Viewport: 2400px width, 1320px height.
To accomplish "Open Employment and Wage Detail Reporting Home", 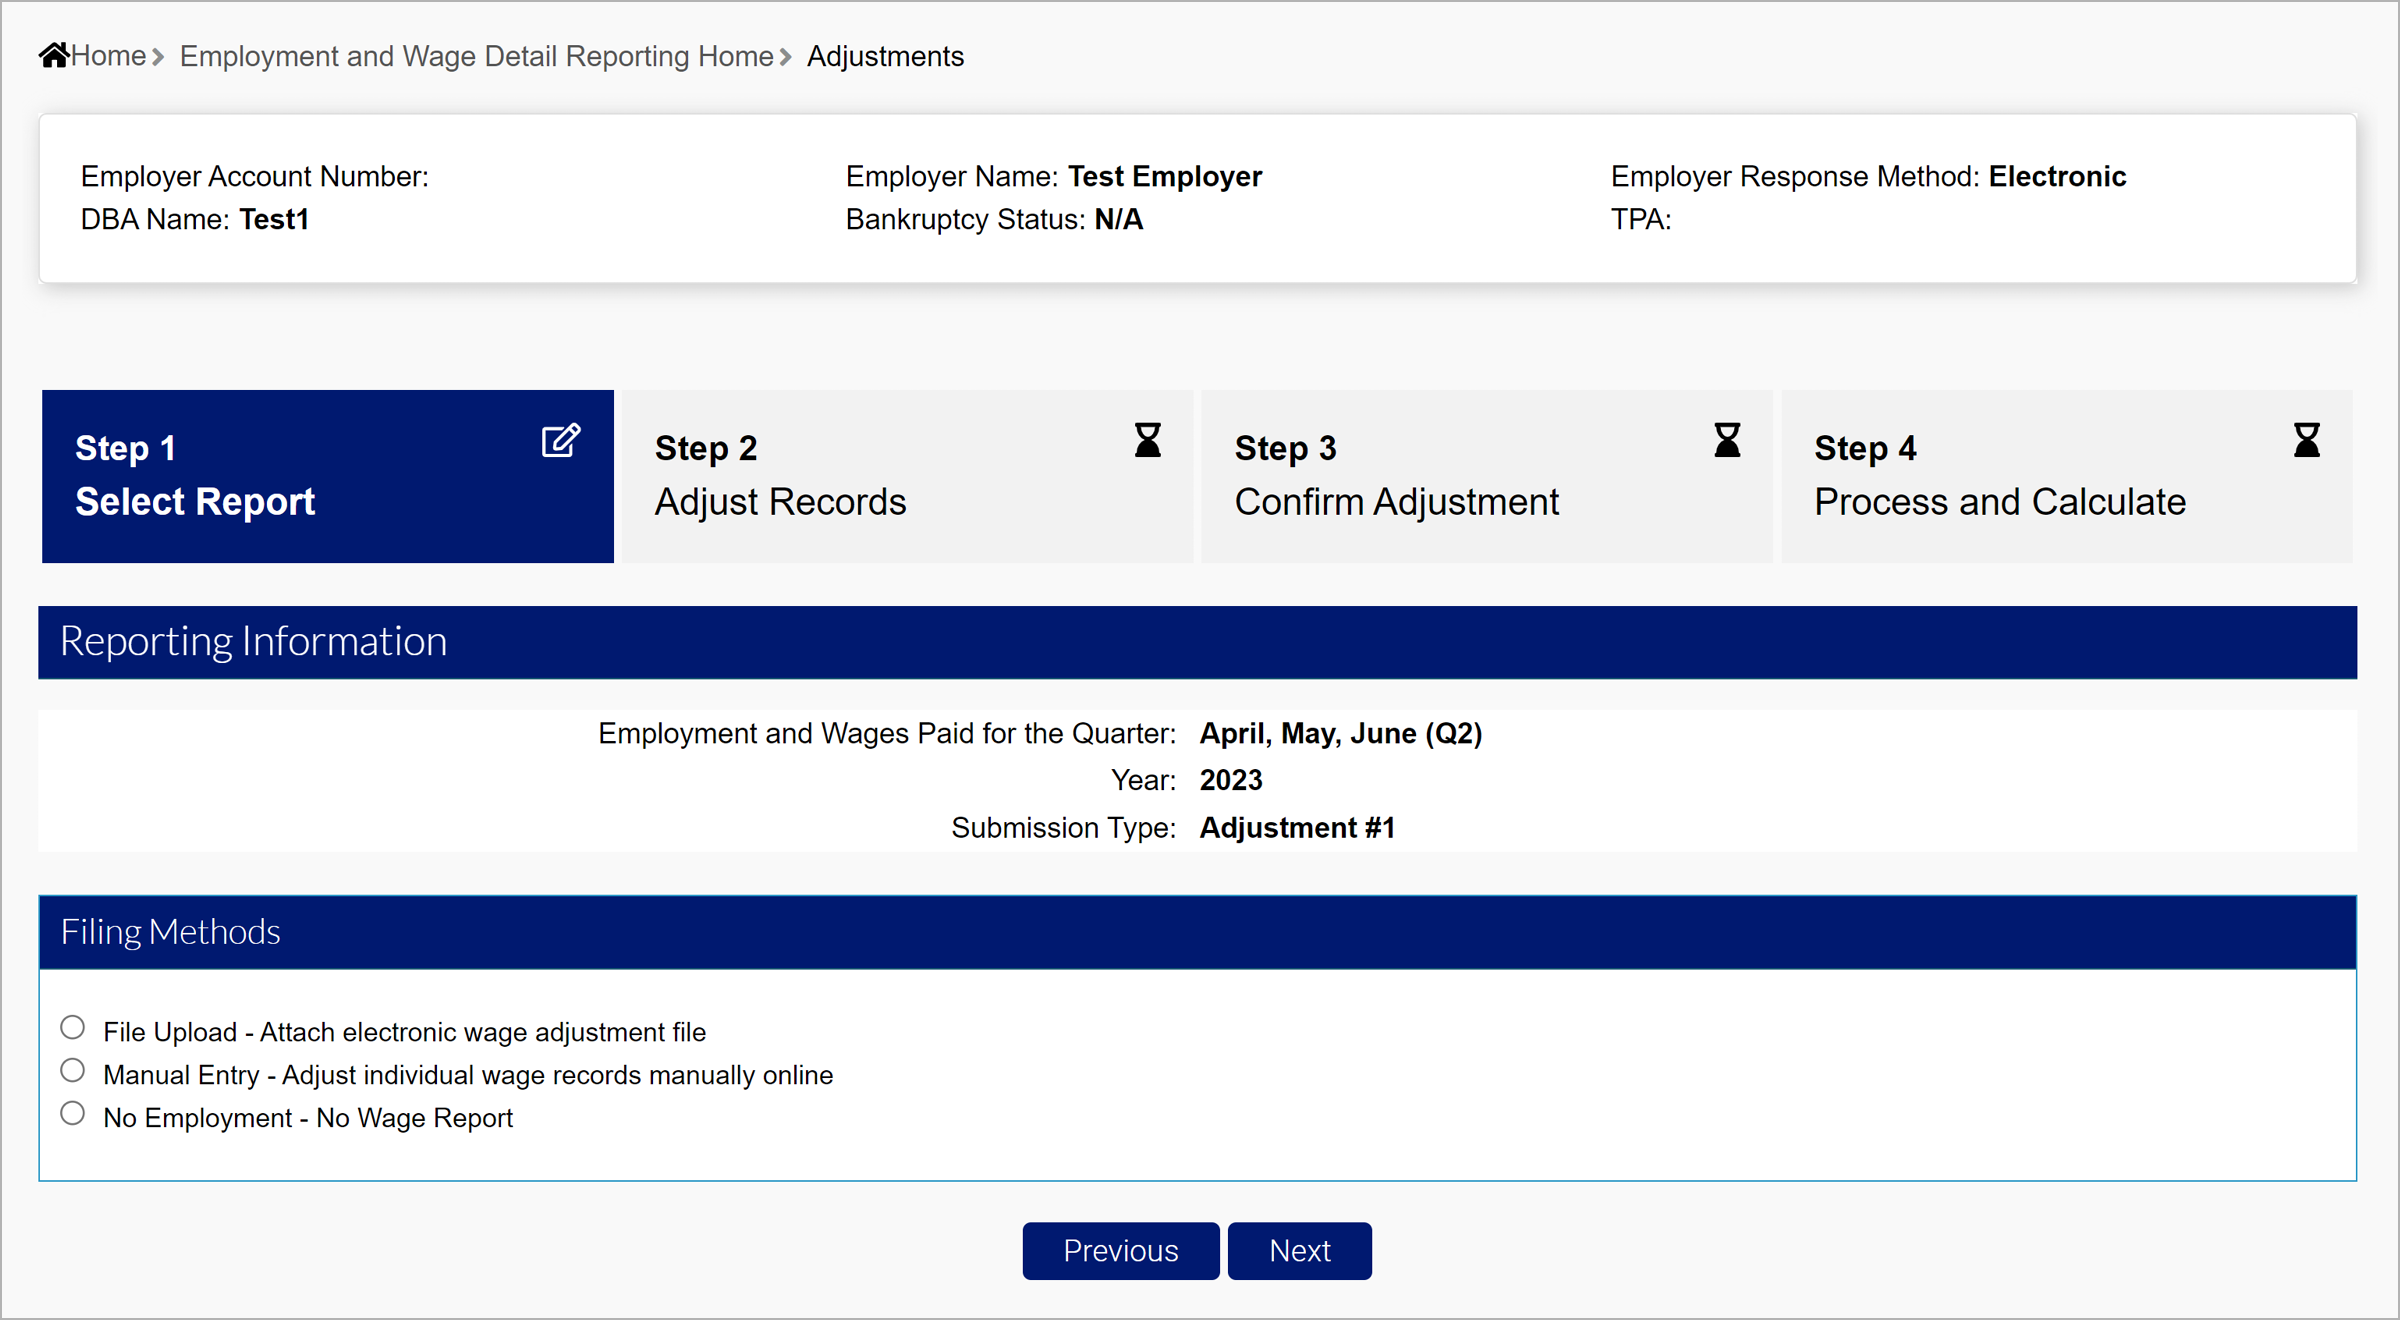I will pos(476,56).
